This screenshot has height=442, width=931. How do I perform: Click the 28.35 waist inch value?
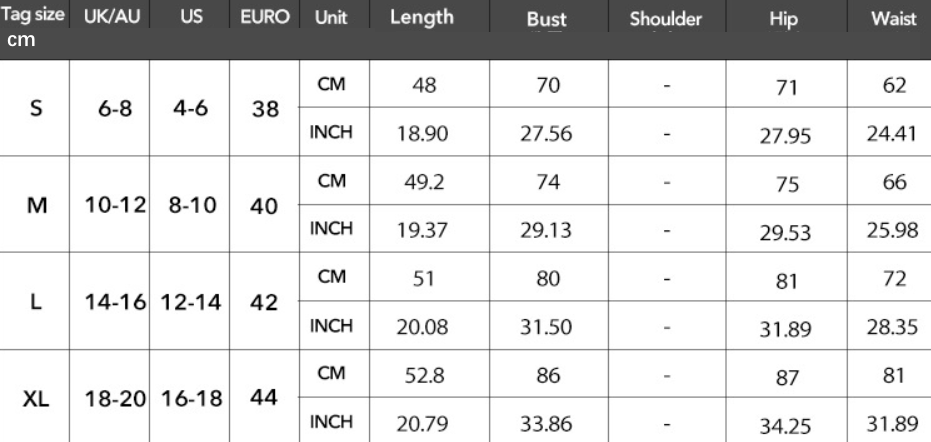tap(892, 328)
